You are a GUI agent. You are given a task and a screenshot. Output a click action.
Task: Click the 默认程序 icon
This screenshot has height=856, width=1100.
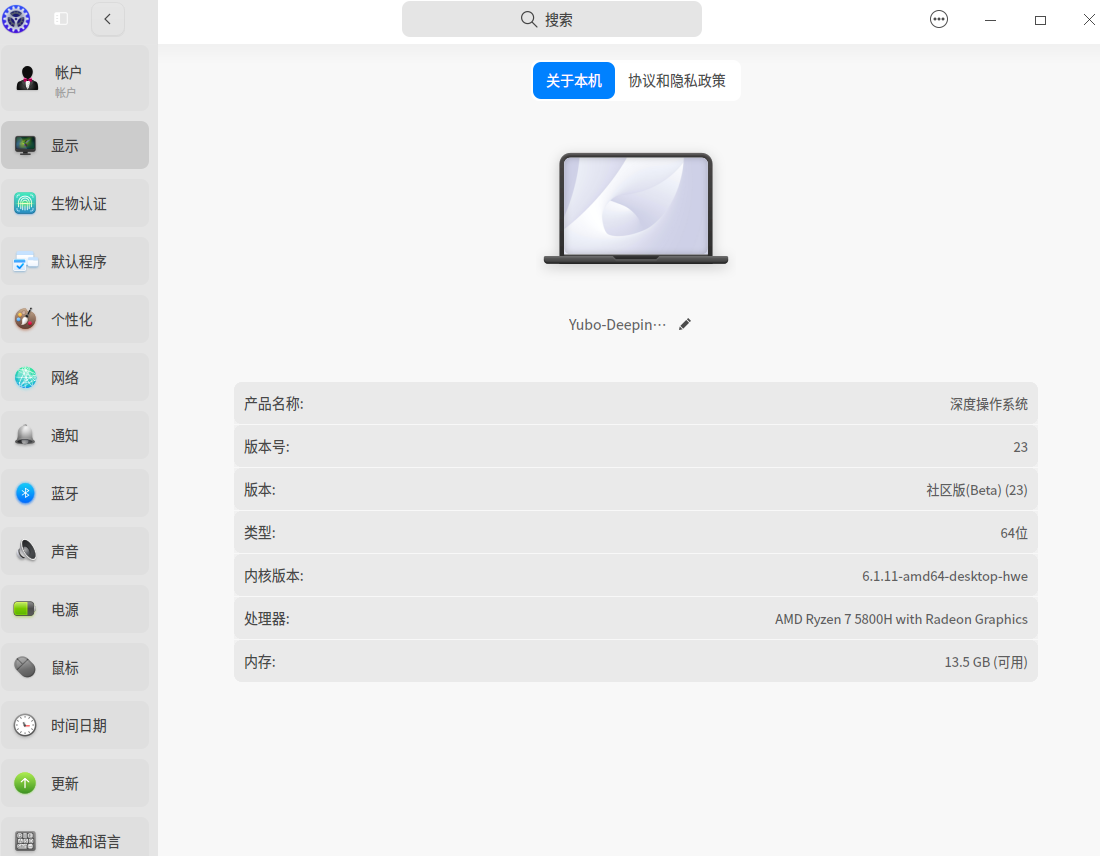[x=25, y=262]
